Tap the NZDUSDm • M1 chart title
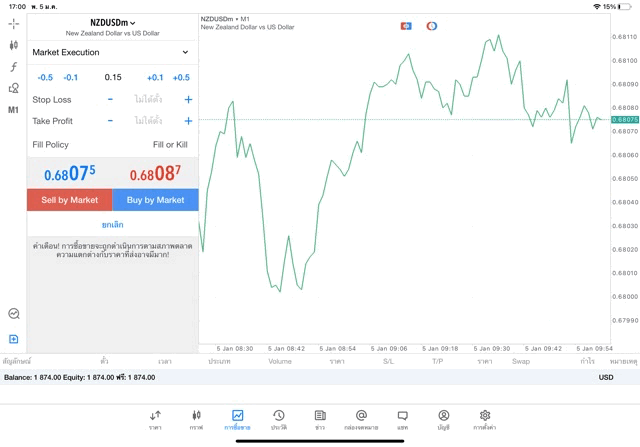 point(225,19)
